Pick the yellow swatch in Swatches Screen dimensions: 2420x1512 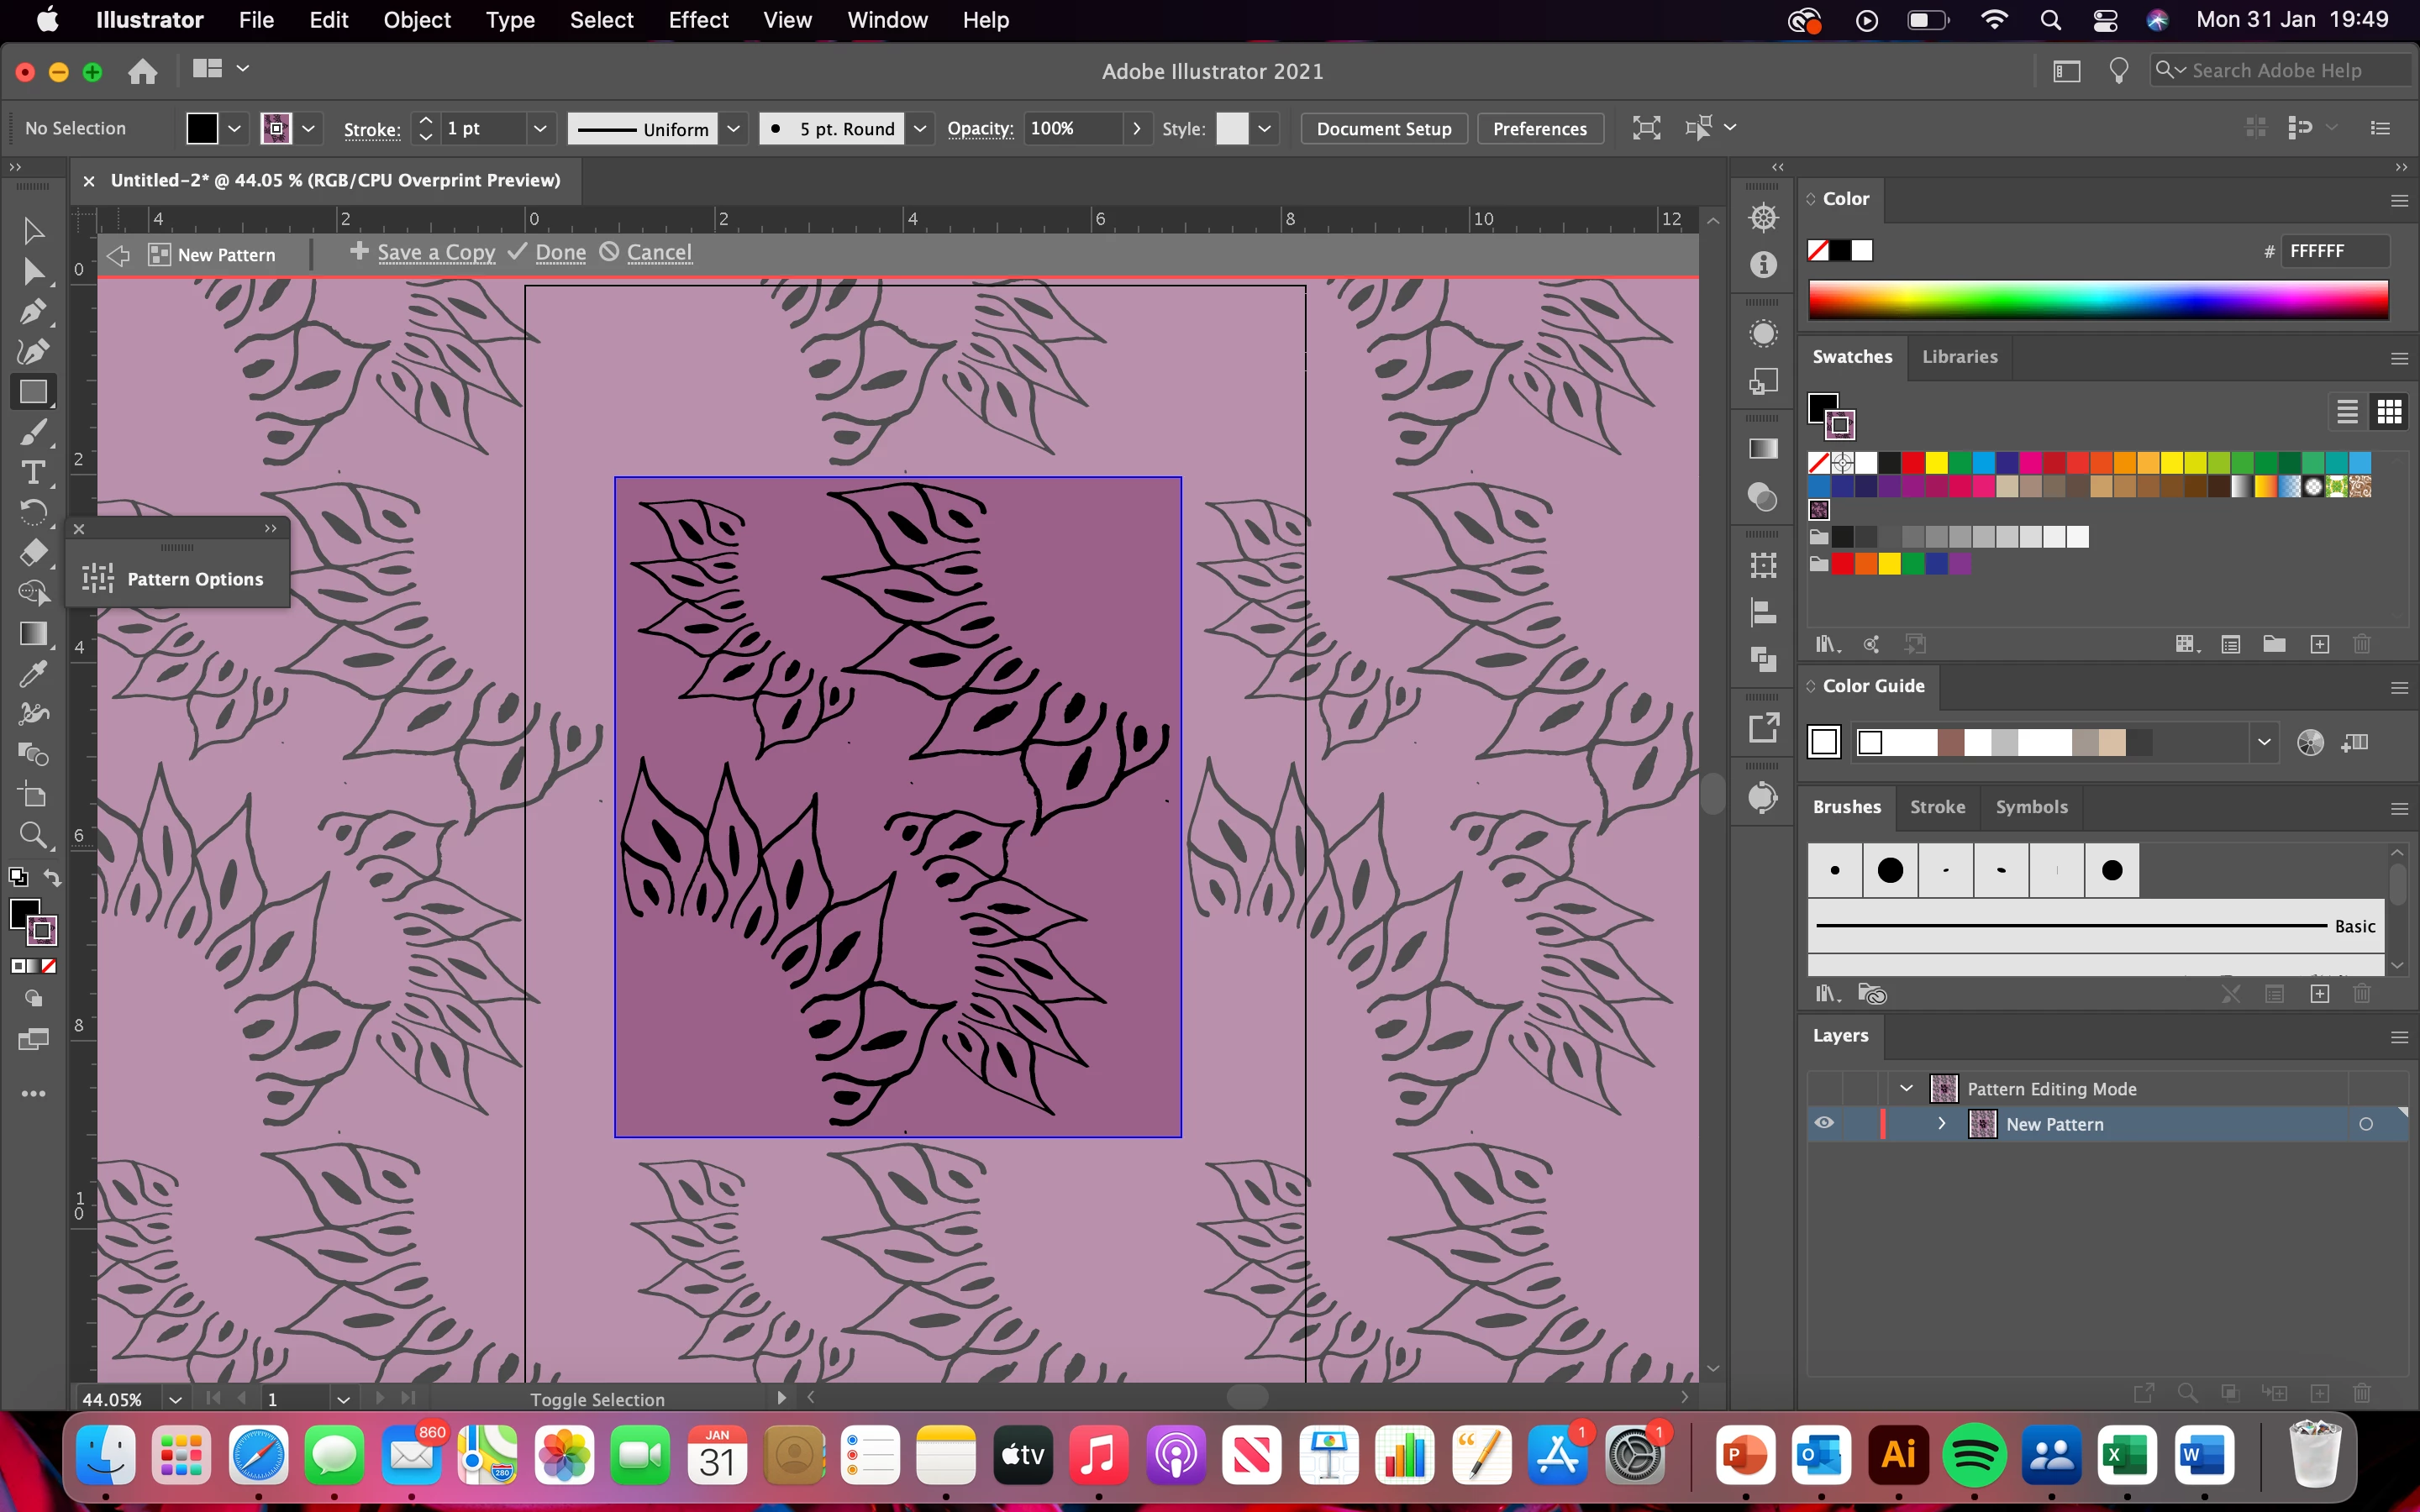(x=1937, y=462)
